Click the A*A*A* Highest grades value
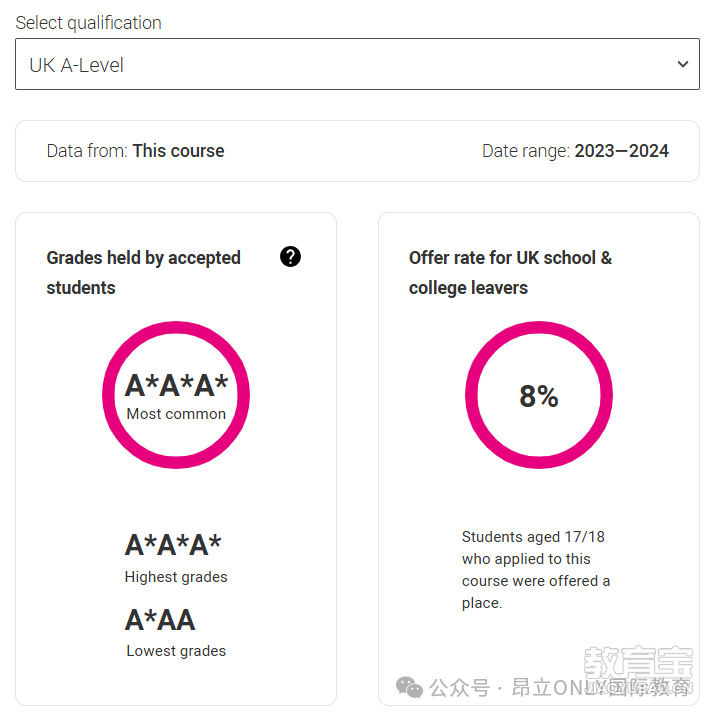 point(173,545)
